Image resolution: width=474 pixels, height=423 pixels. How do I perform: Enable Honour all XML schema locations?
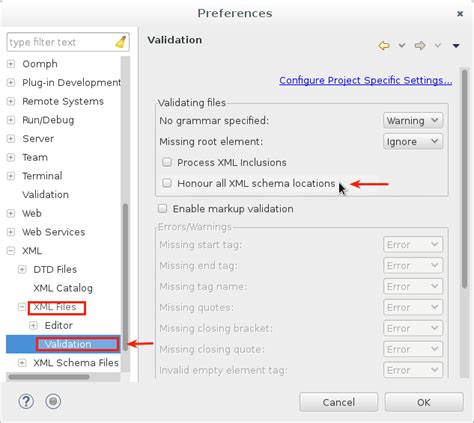pyautogui.click(x=167, y=183)
